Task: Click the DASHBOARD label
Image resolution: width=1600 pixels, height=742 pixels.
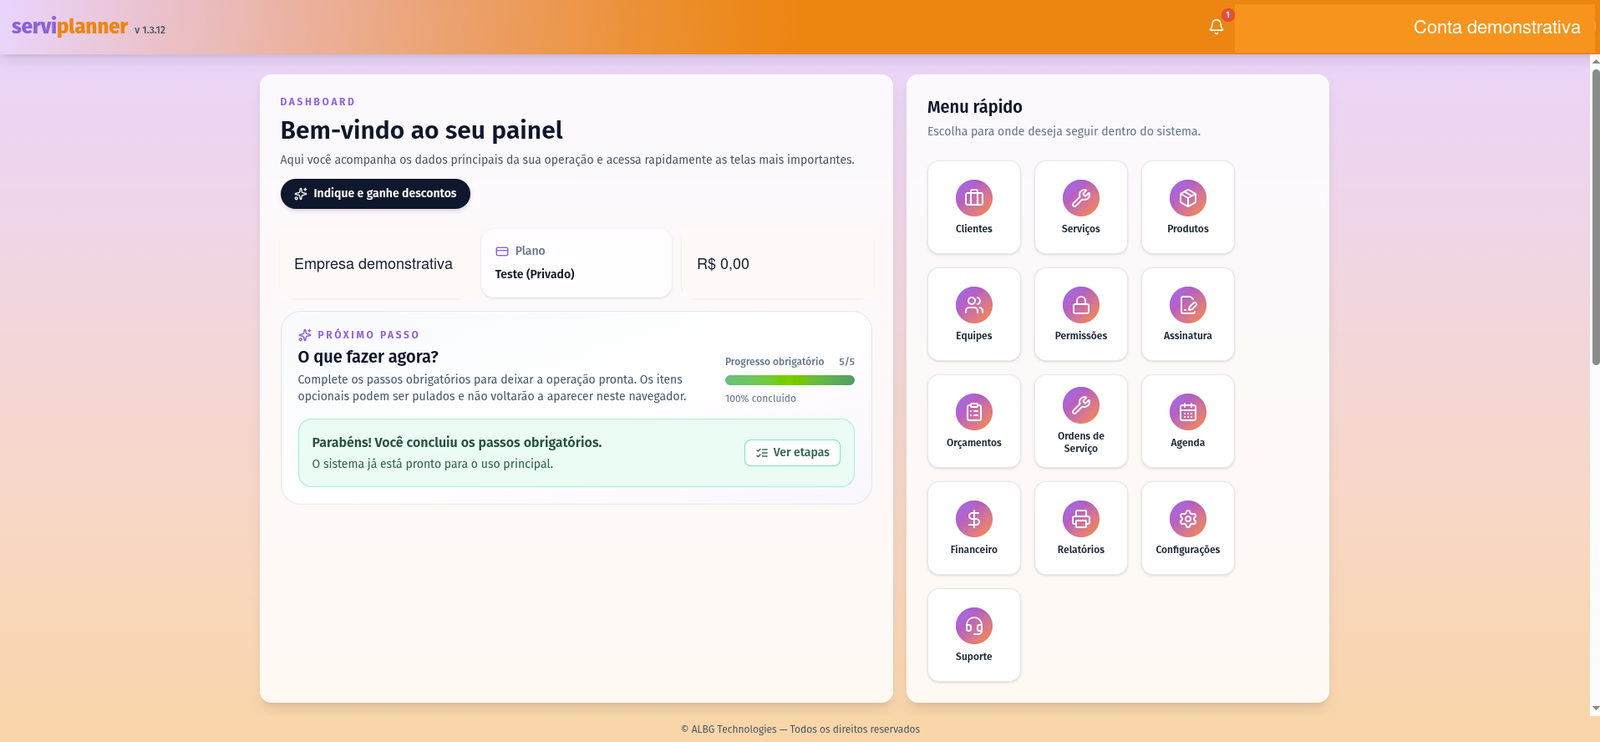Action: point(318,102)
